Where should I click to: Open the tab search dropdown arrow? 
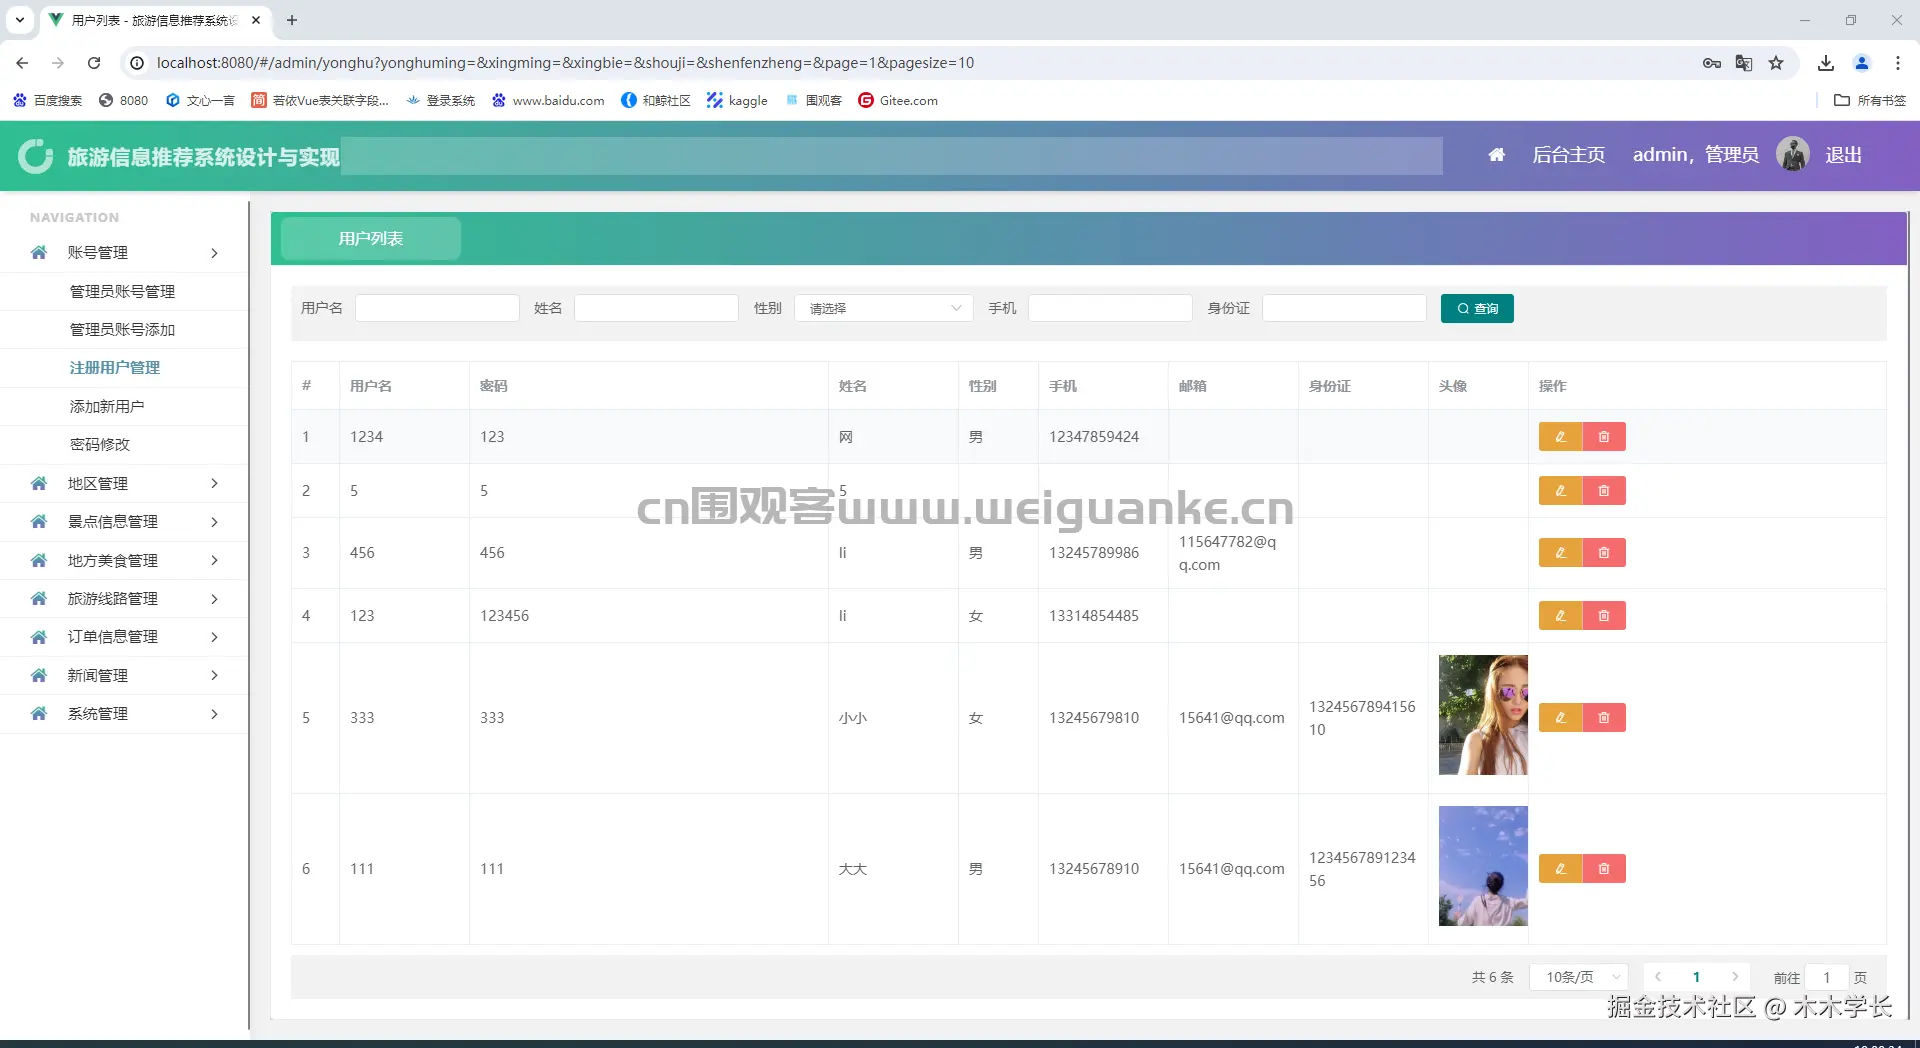[19, 20]
